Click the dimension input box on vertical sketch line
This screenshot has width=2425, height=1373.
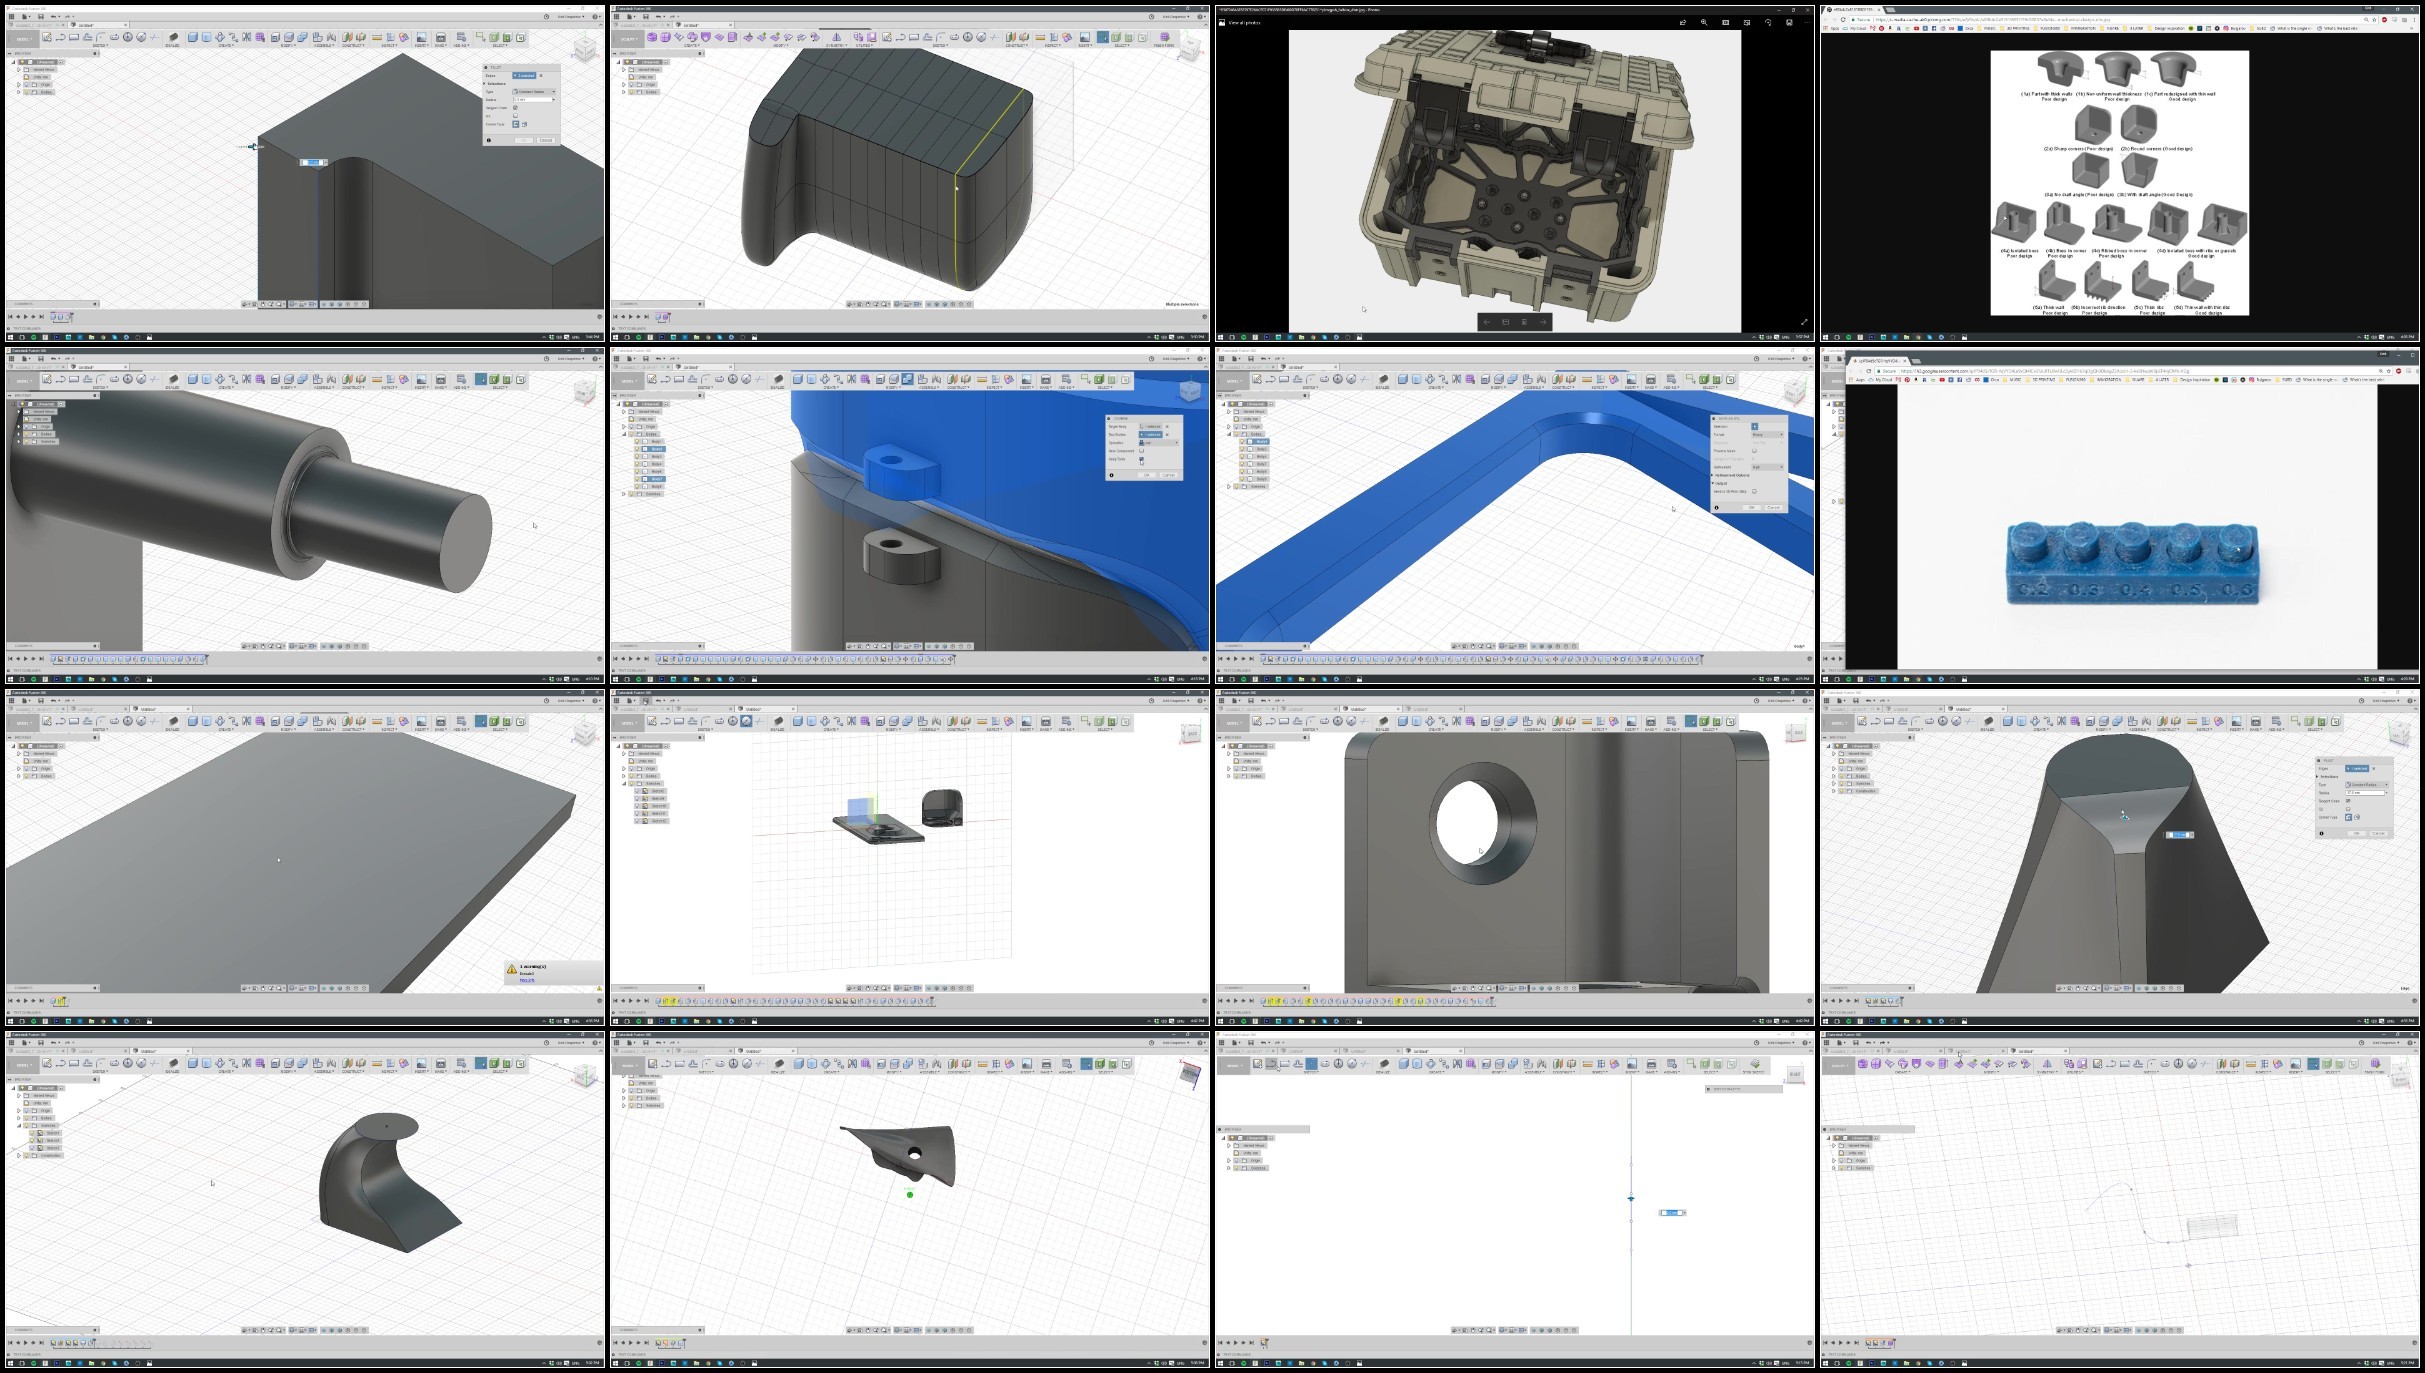(1670, 1213)
